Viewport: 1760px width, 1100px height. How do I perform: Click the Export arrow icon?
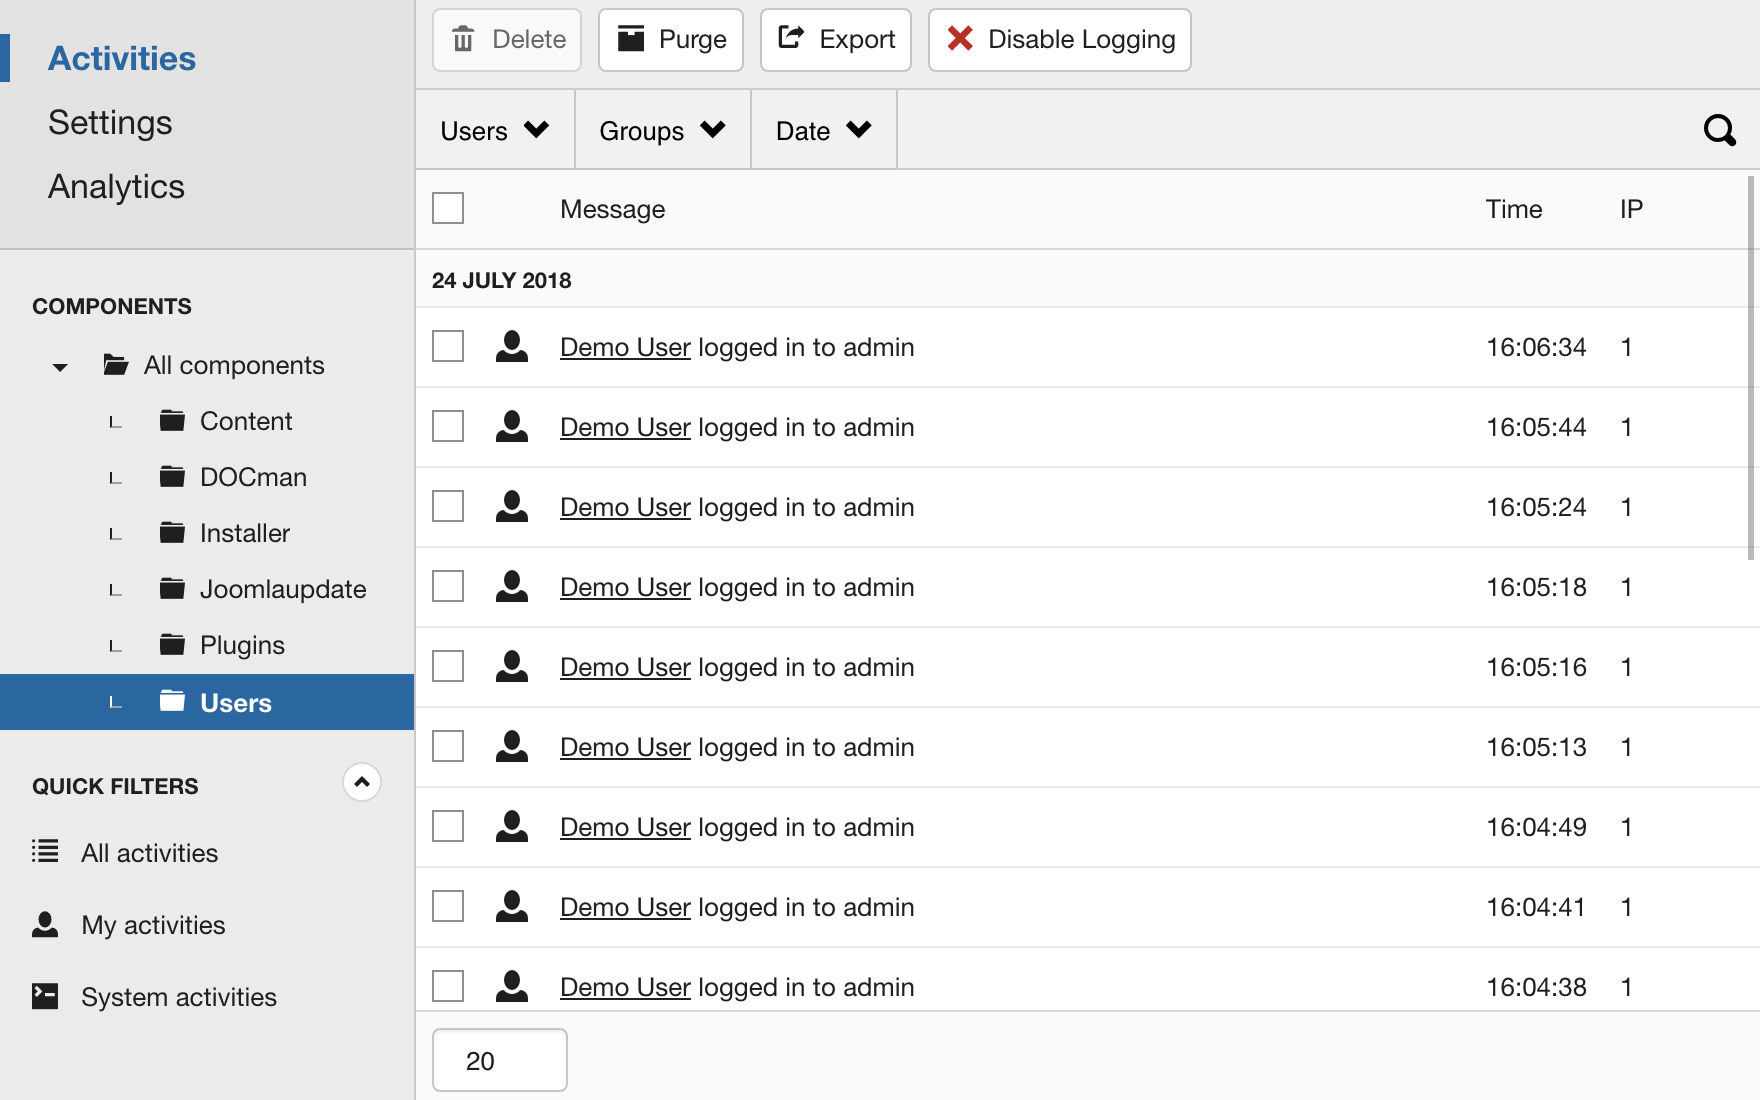pos(791,38)
